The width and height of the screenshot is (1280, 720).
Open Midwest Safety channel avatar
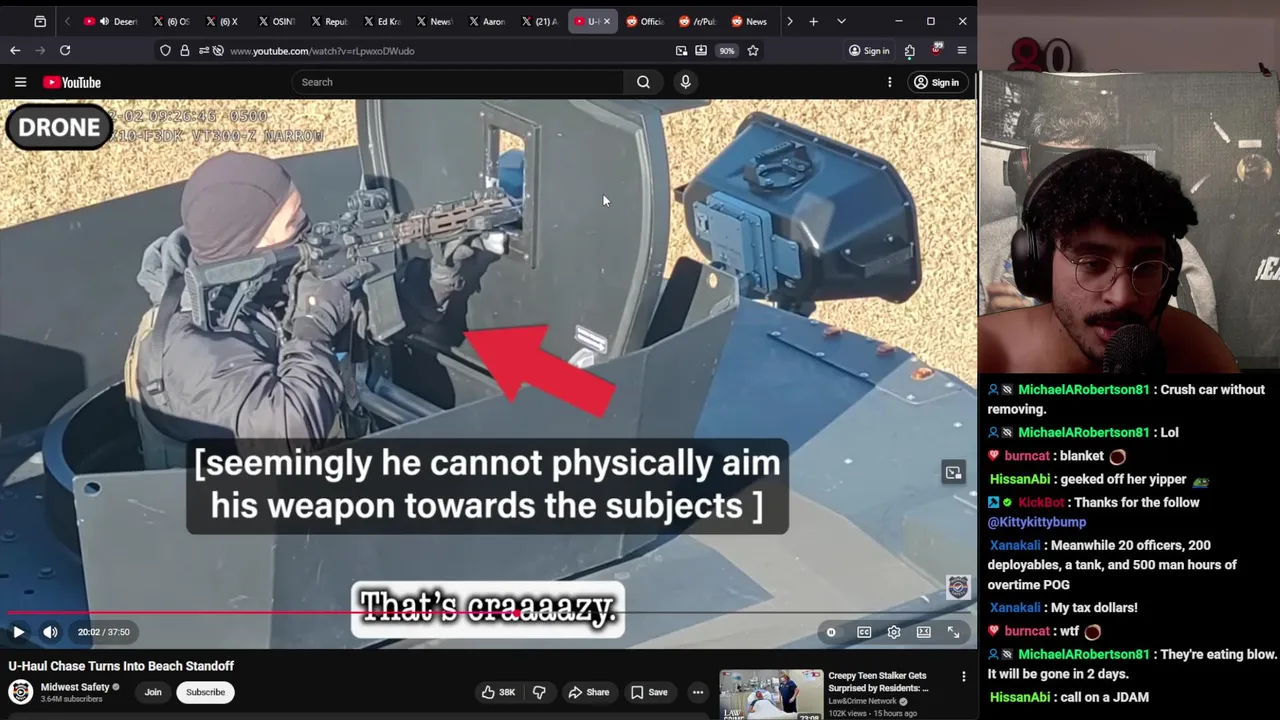pyautogui.click(x=20, y=692)
